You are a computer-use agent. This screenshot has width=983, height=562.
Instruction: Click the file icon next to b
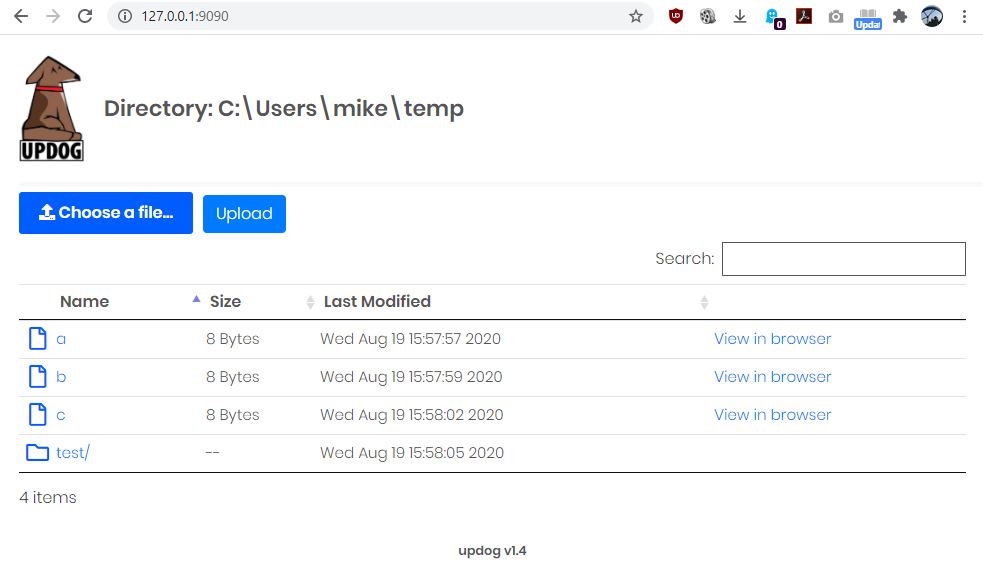click(x=38, y=376)
